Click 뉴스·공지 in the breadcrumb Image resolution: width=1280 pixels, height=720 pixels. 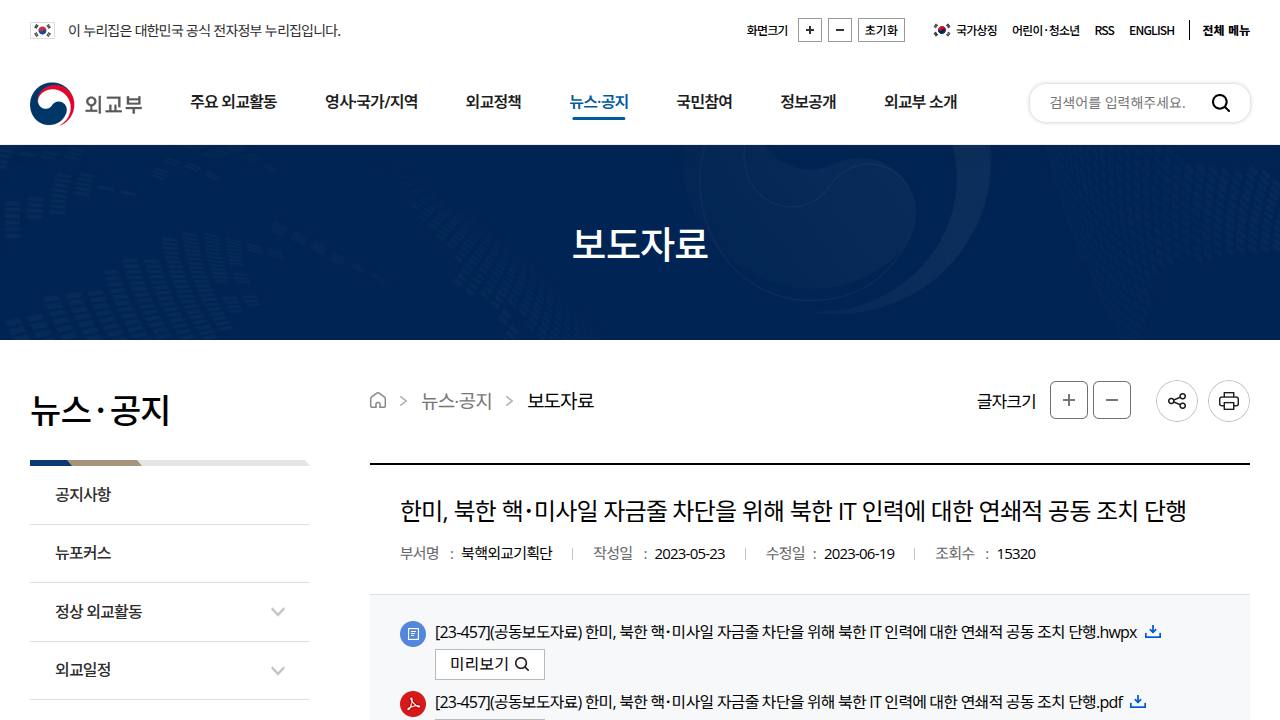457,401
